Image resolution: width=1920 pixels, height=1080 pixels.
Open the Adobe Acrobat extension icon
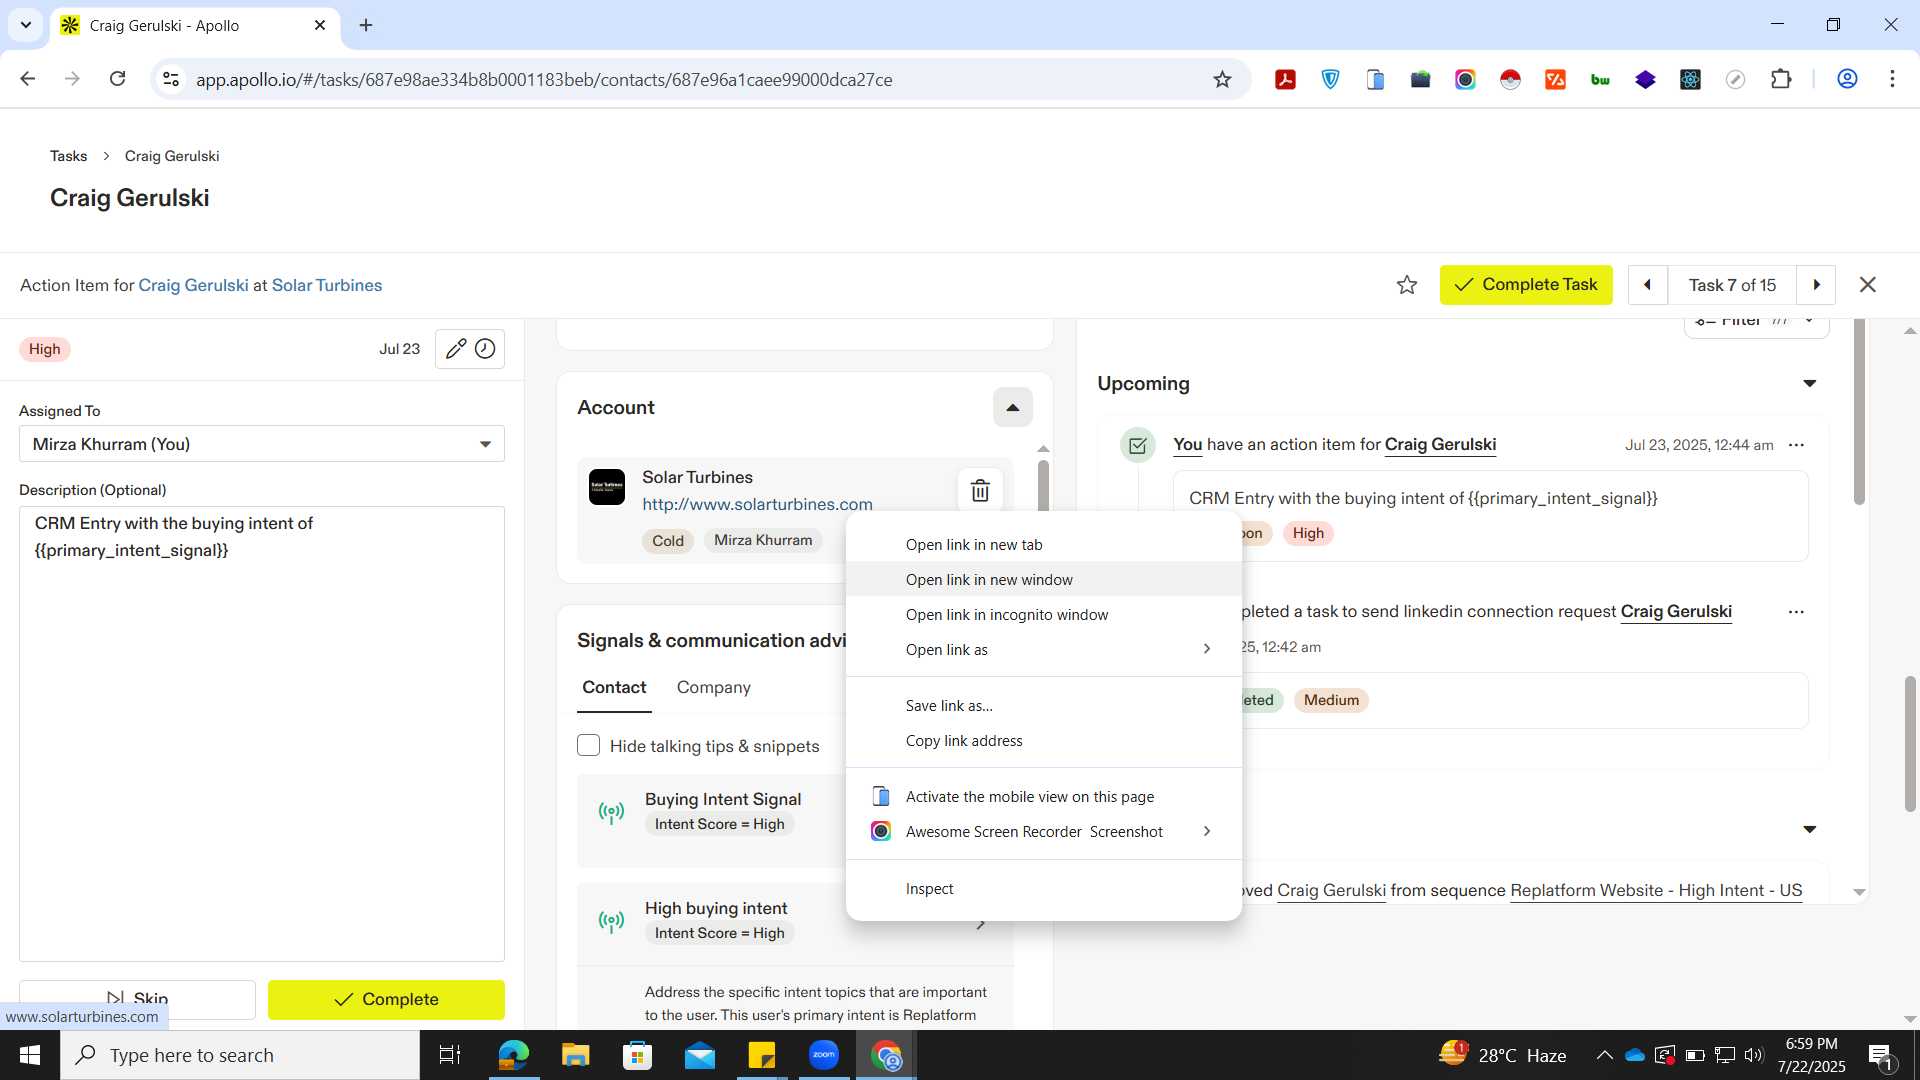[1285, 79]
